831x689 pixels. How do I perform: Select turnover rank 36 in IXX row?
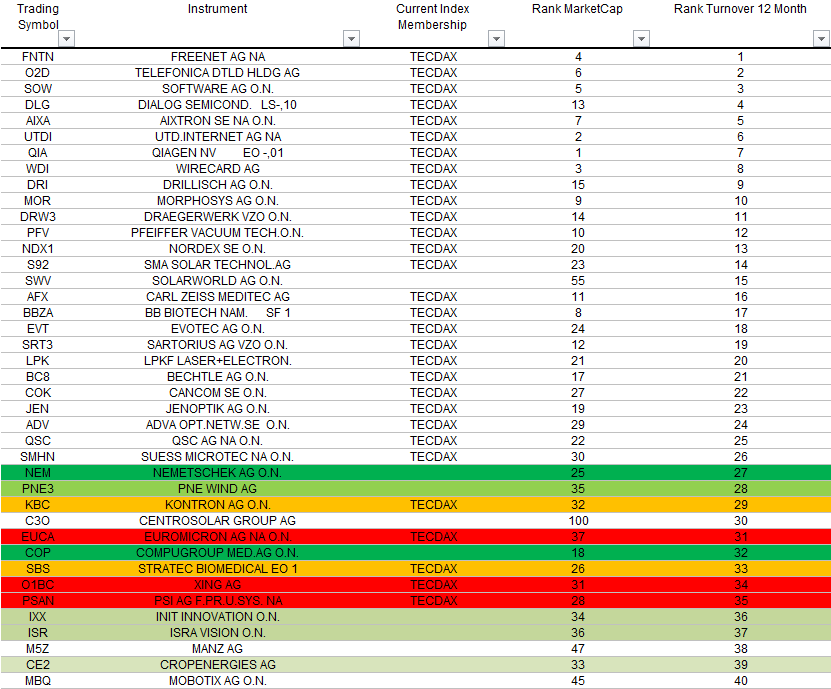tap(740, 616)
